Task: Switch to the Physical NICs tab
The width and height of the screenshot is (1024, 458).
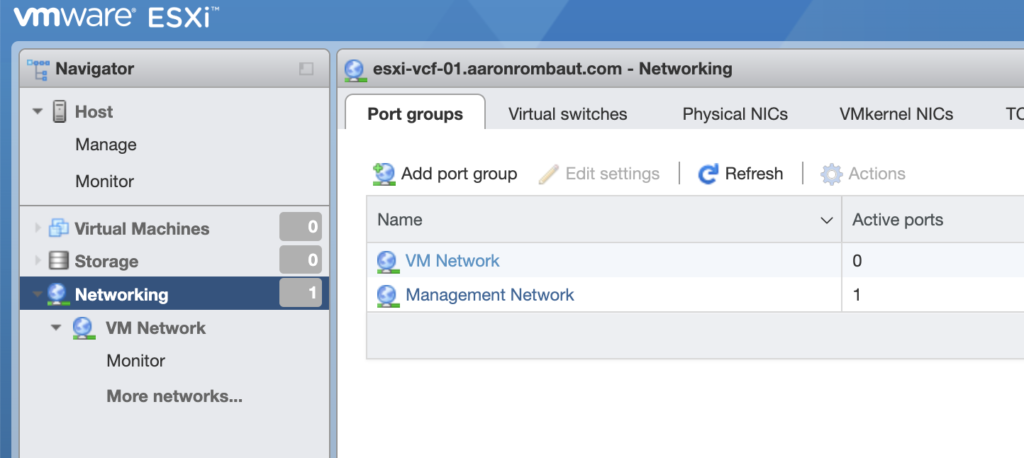Action: pyautogui.click(x=735, y=114)
